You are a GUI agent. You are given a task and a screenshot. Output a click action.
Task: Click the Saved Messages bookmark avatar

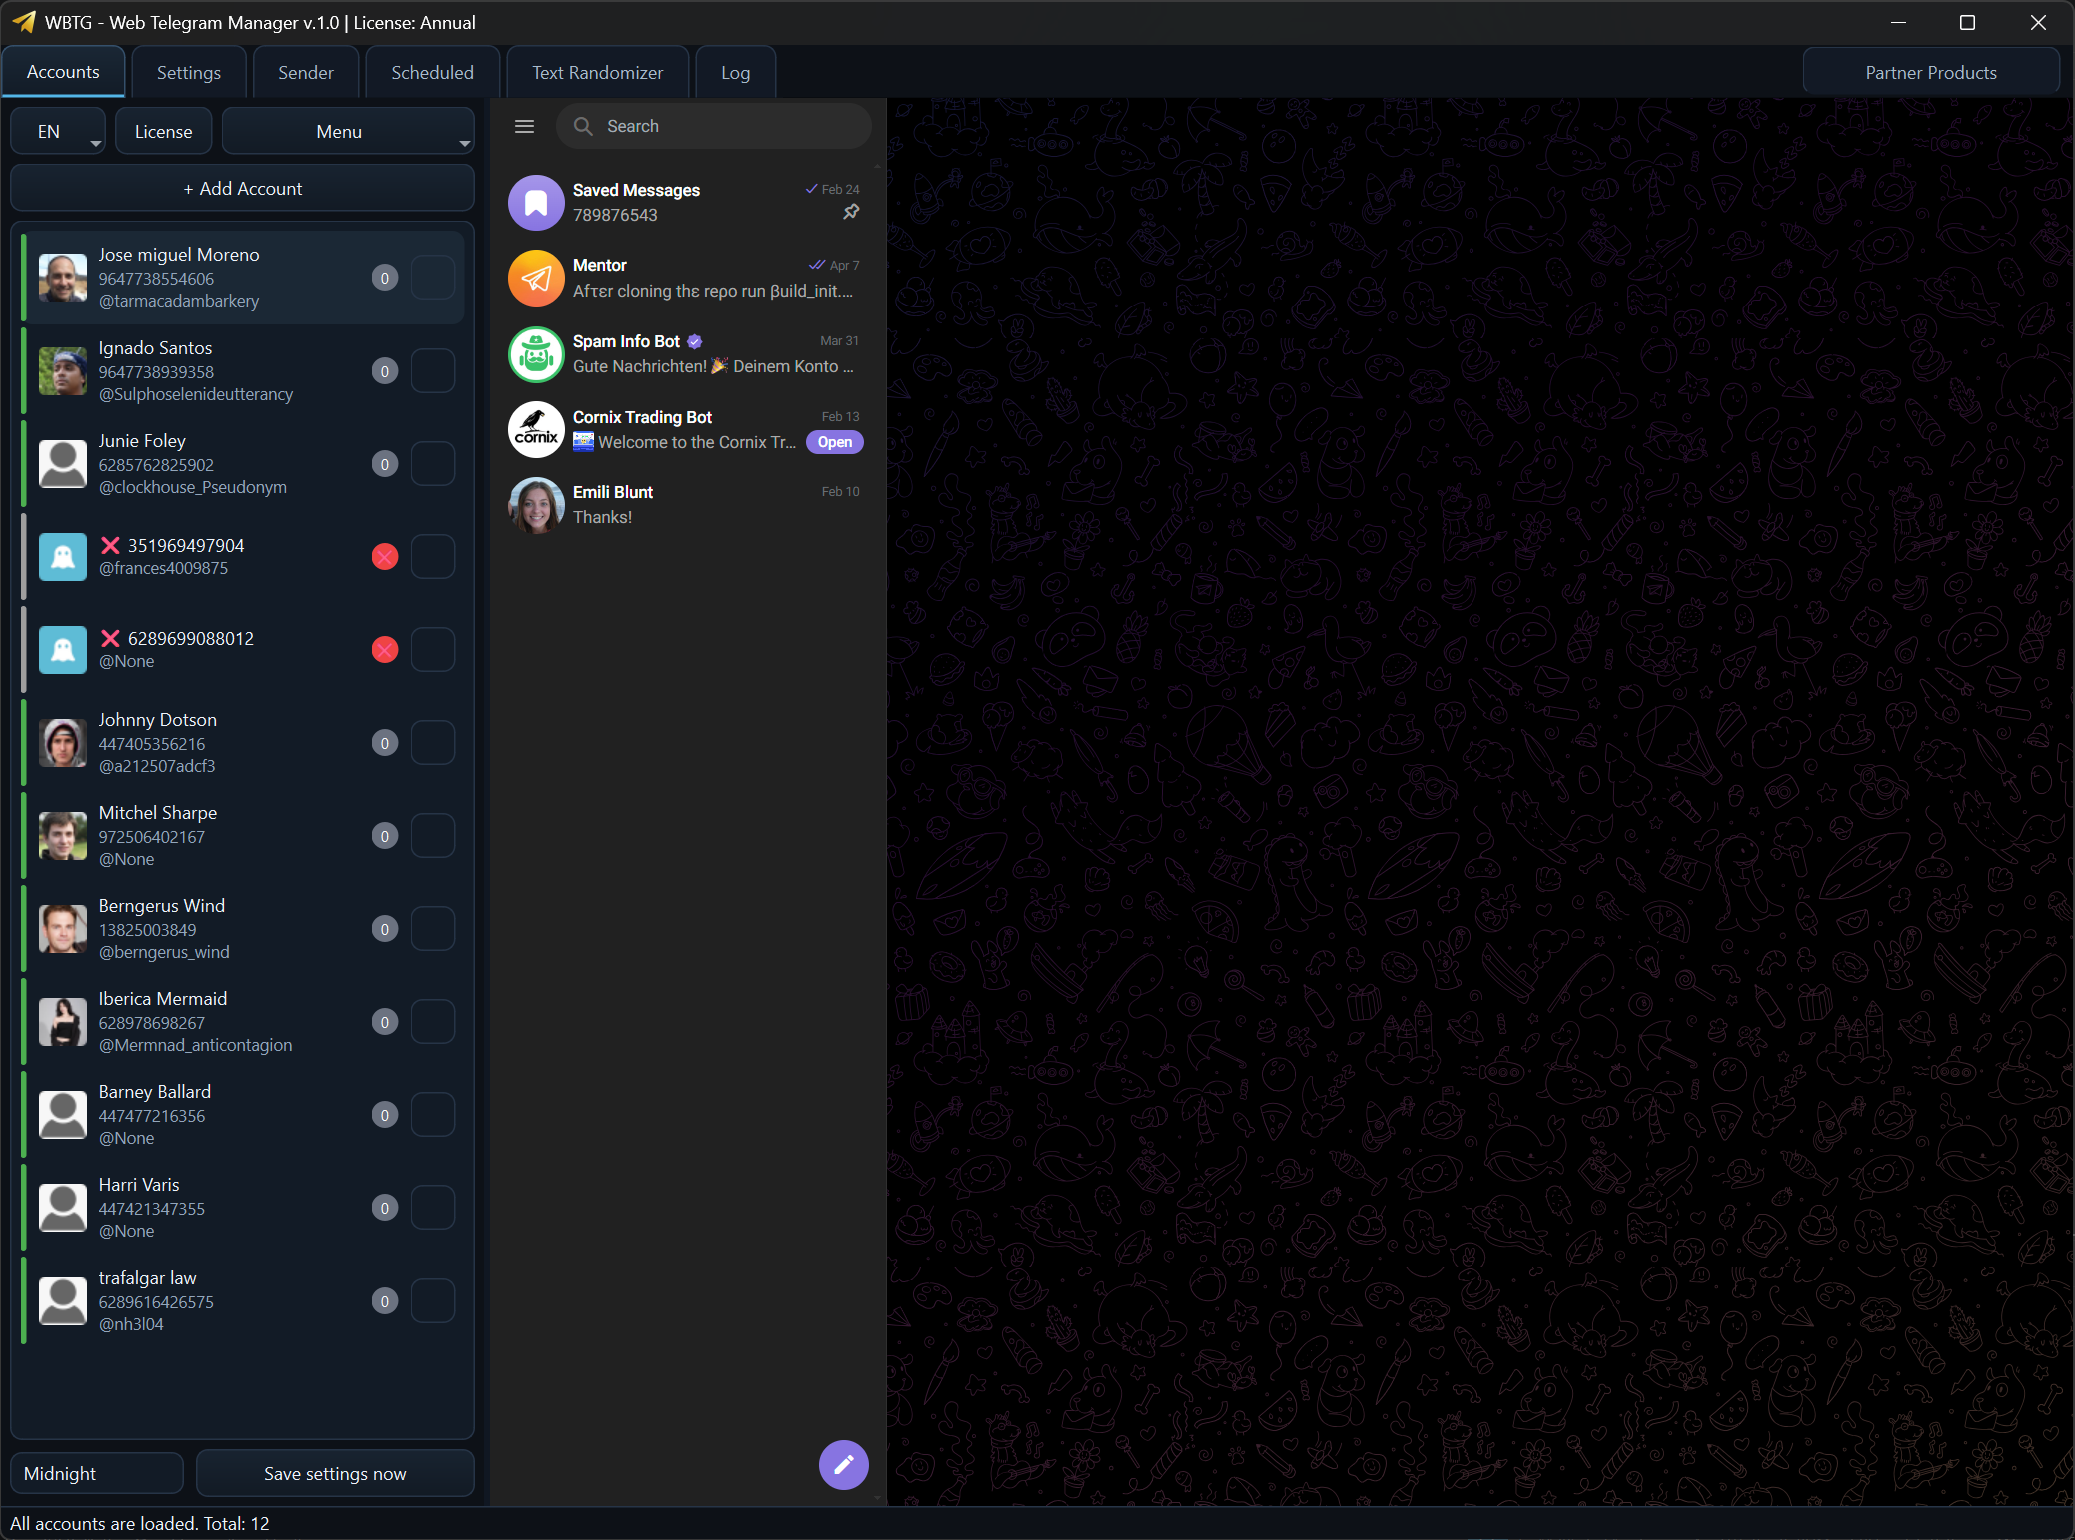536,203
